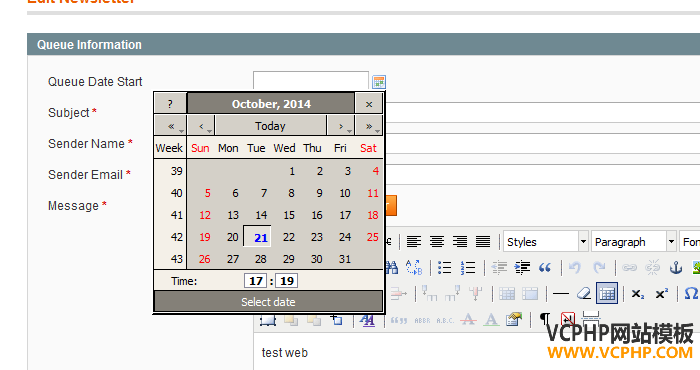
Task: Apply blockquote formatting
Action: click(x=545, y=268)
